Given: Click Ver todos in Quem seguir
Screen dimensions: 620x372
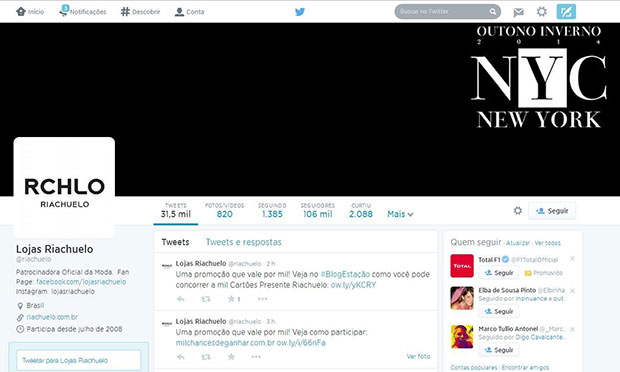Looking at the screenshot, I should tap(547, 243).
